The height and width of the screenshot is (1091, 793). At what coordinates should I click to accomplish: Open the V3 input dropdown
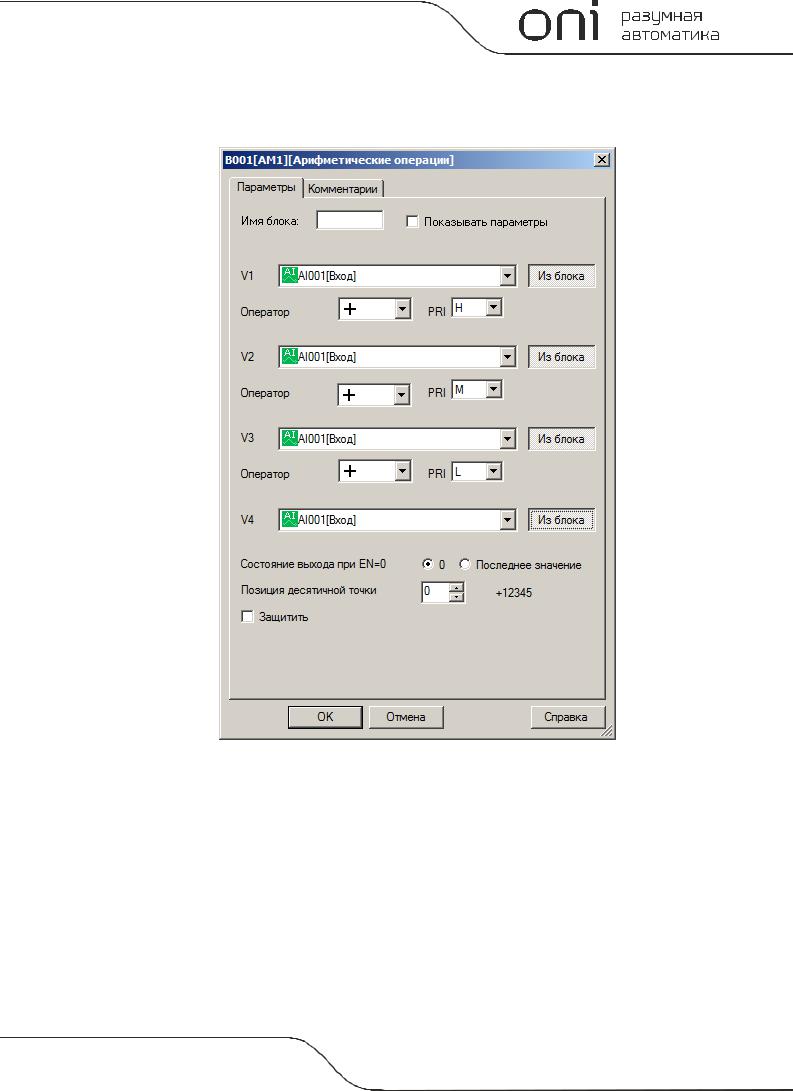coord(507,439)
